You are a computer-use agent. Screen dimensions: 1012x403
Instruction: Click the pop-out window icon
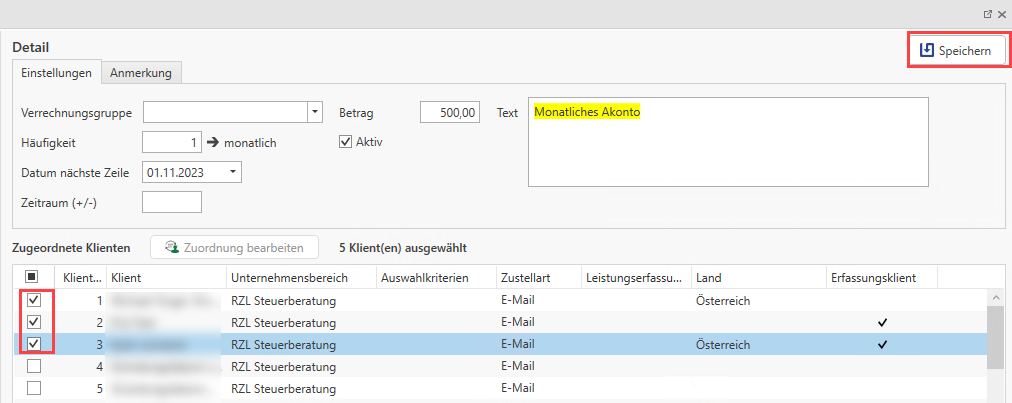tap(988, 14)
